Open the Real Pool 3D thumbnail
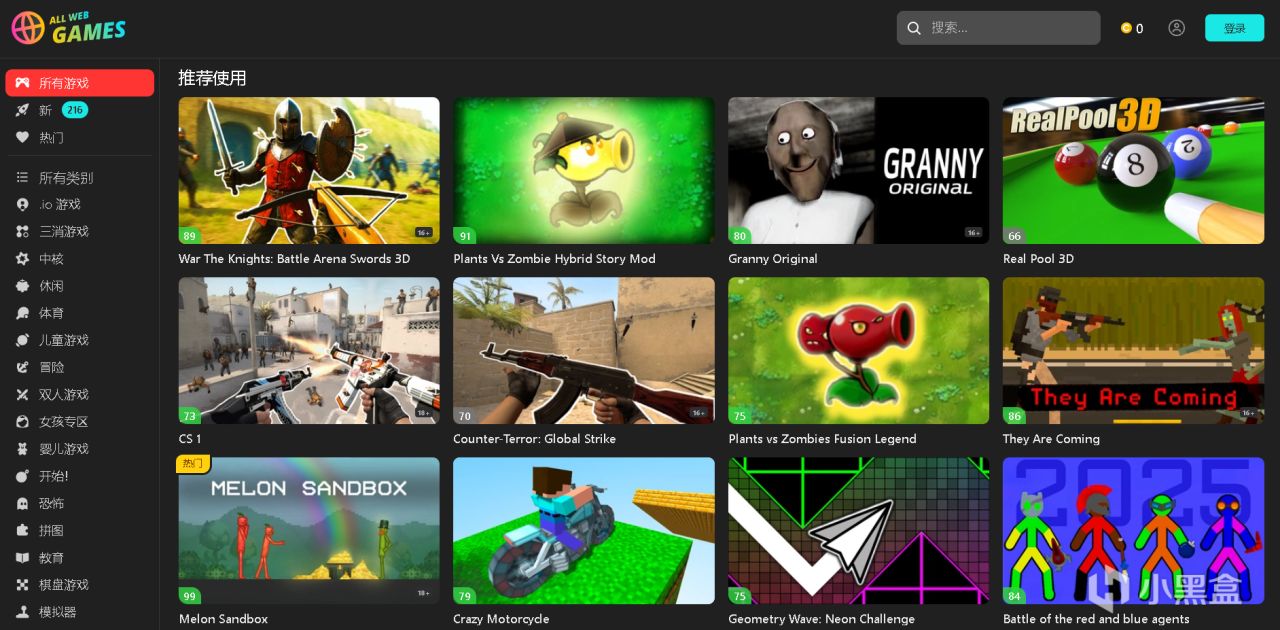Viewport: 1280px width, 630px height. (x=1133, y=170)
